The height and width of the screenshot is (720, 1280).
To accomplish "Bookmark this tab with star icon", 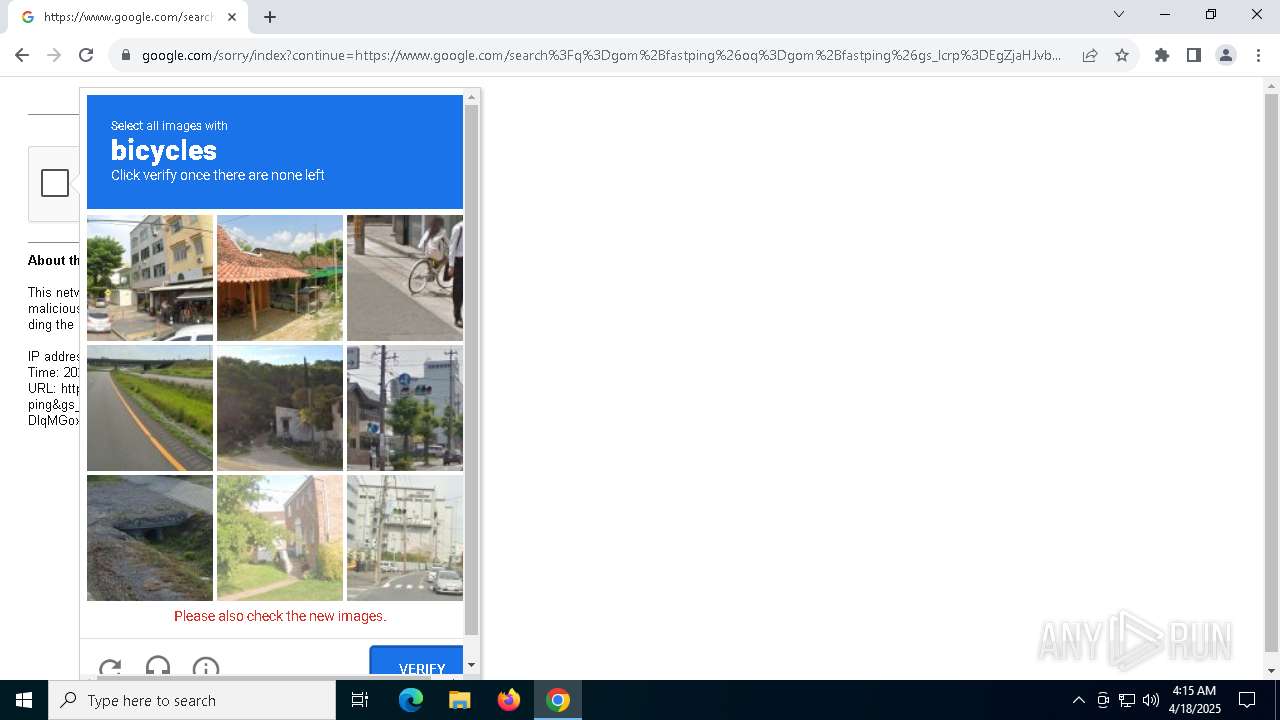I will pos(1122,55).
